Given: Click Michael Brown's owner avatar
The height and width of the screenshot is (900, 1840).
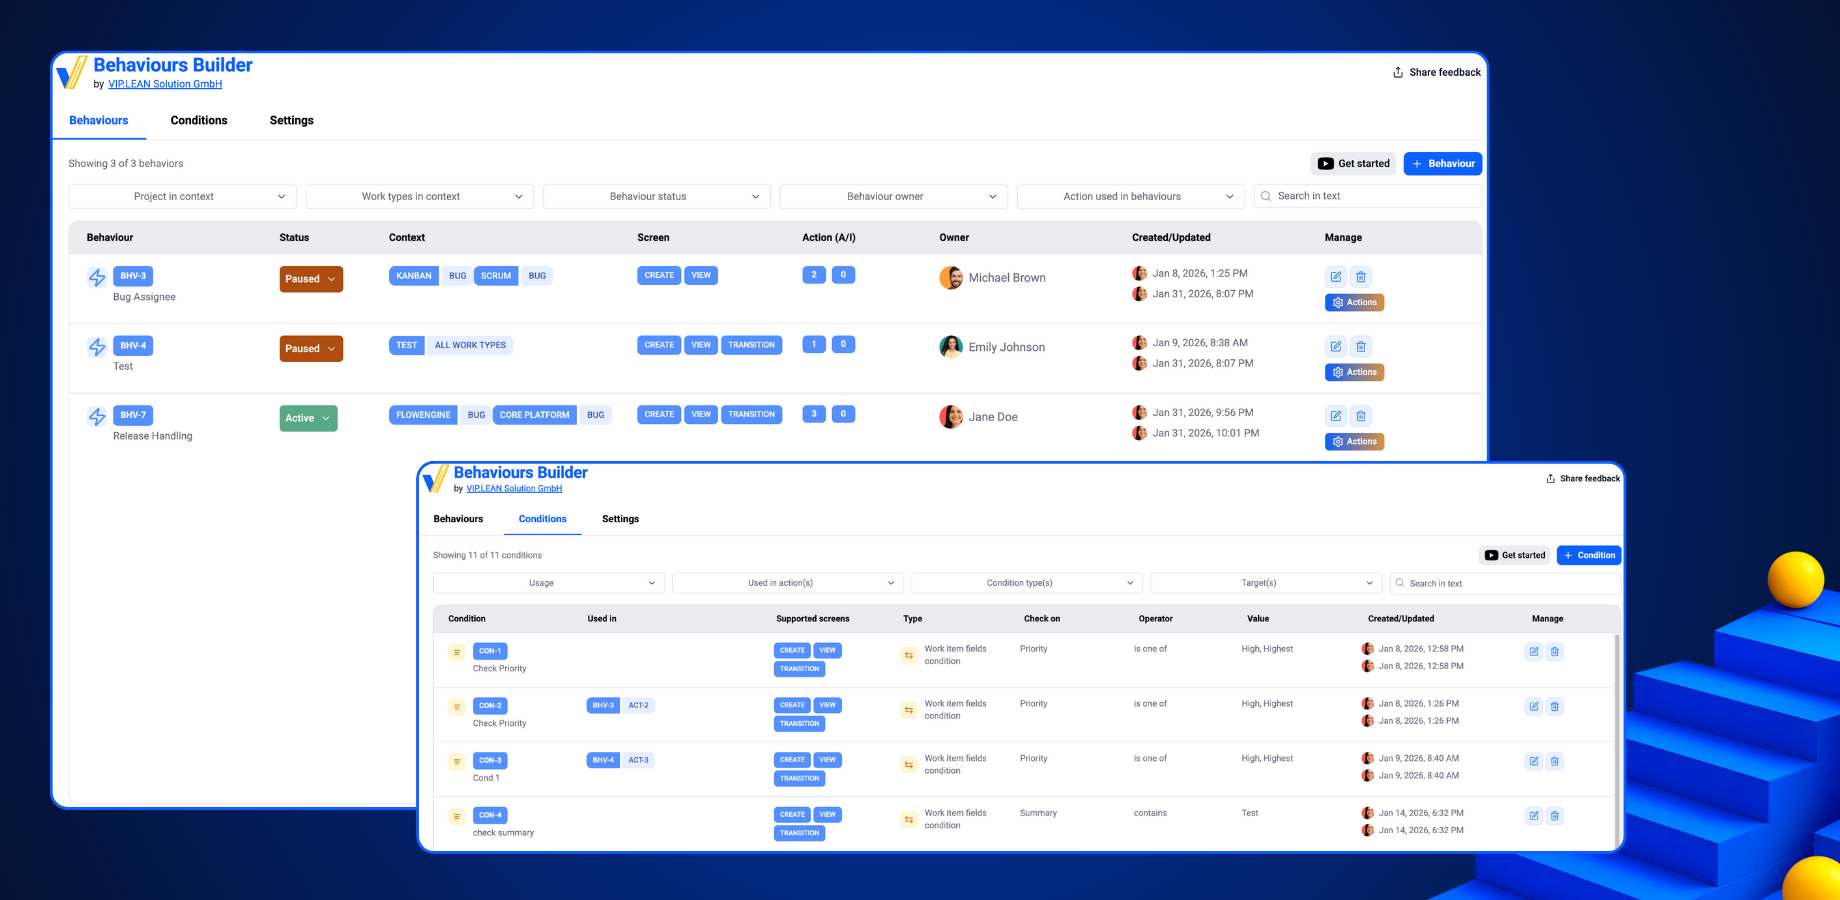Looking at the screenshot, I should coord(951,277).
